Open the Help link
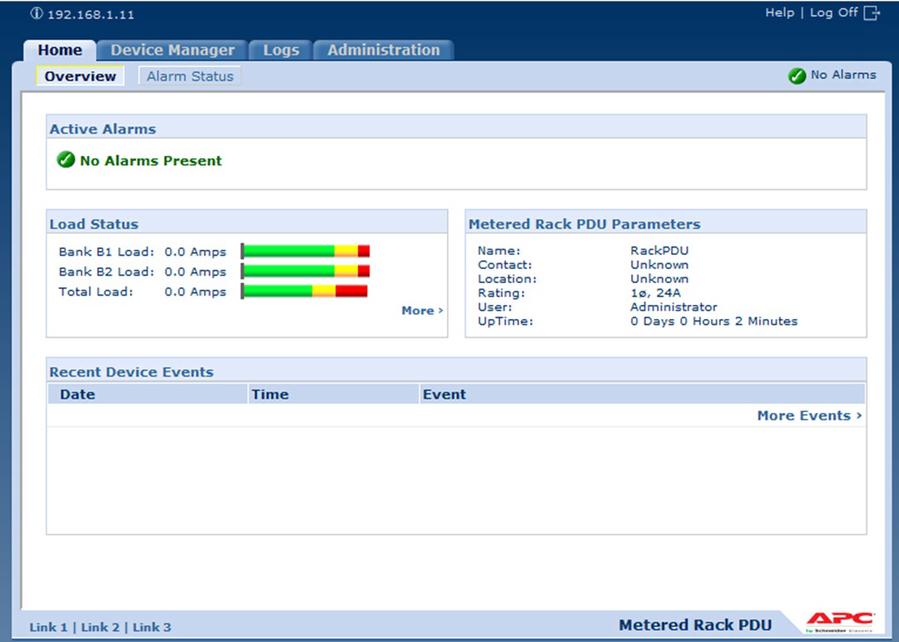 coord(779,13)
